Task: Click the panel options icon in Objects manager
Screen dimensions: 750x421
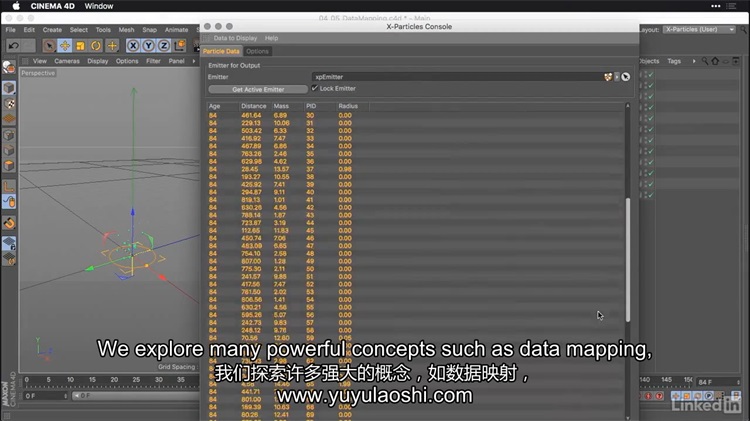Action: pos(736,61)
